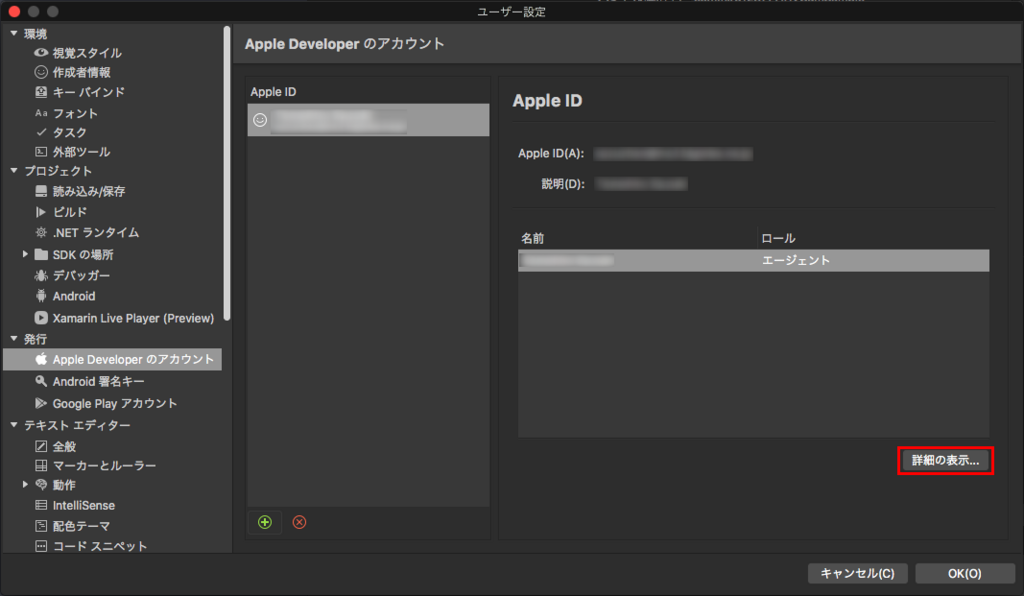Select Google Play アカウント

114,403
